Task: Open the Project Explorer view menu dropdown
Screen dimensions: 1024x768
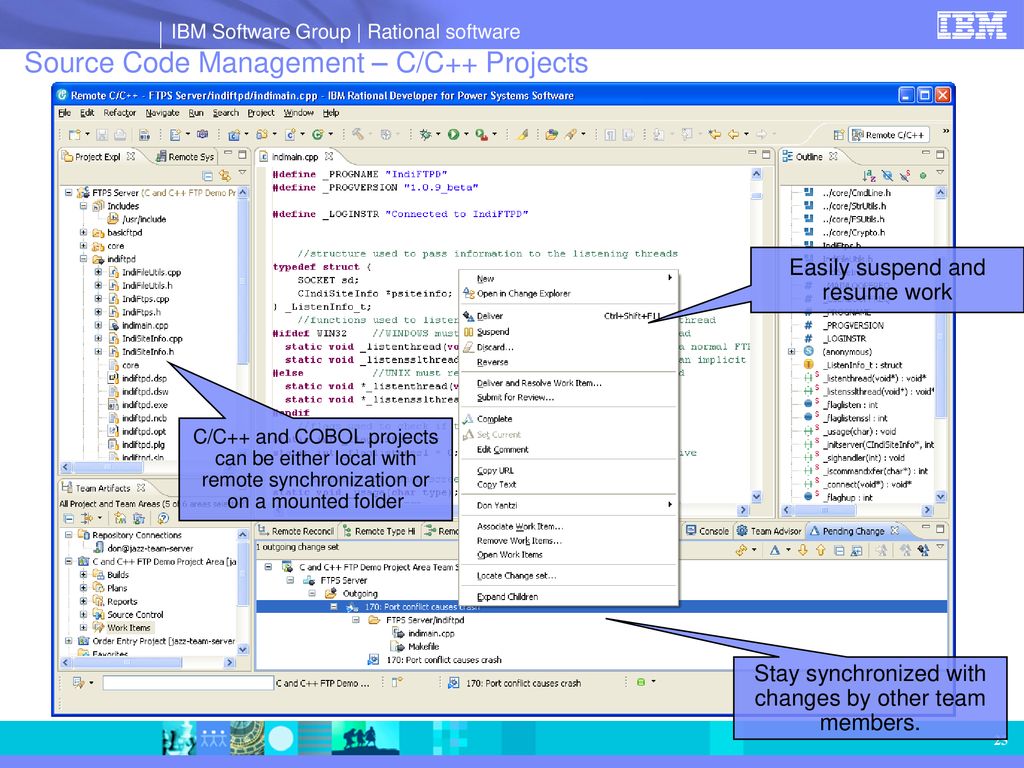Action: [242, 173]
